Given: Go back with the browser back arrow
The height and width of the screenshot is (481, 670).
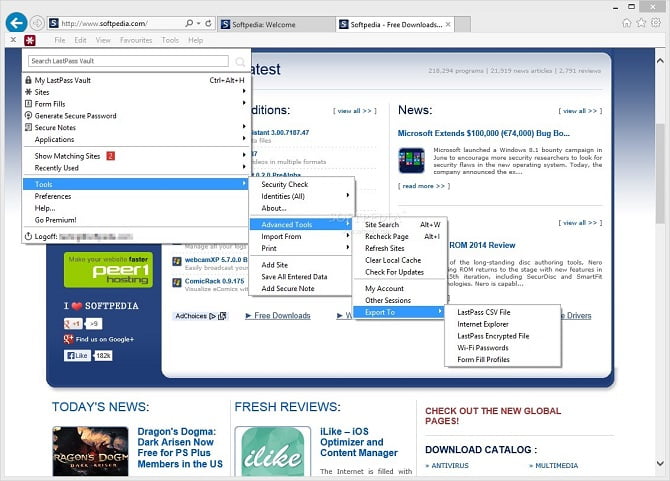Looking at the screenshot, I should tap(15, 22).
